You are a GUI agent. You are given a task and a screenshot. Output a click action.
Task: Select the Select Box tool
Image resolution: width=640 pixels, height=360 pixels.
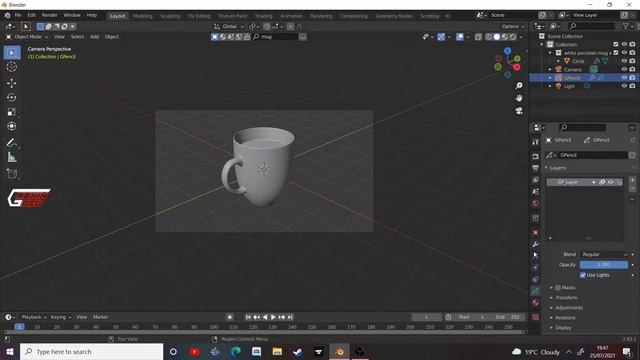click(x=12, y=53)
